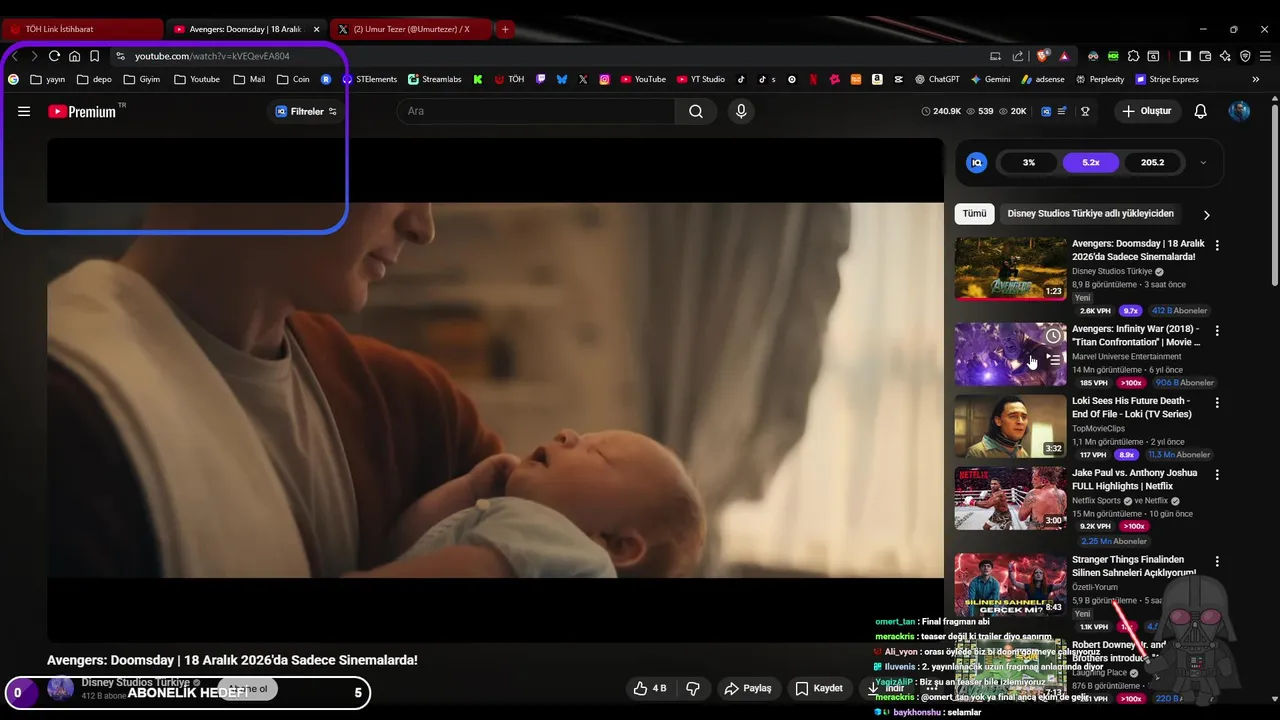Select the Avengers: Doomsday browser tab
The height and width of the screenshot is (720, 1280).
point(247,29)
